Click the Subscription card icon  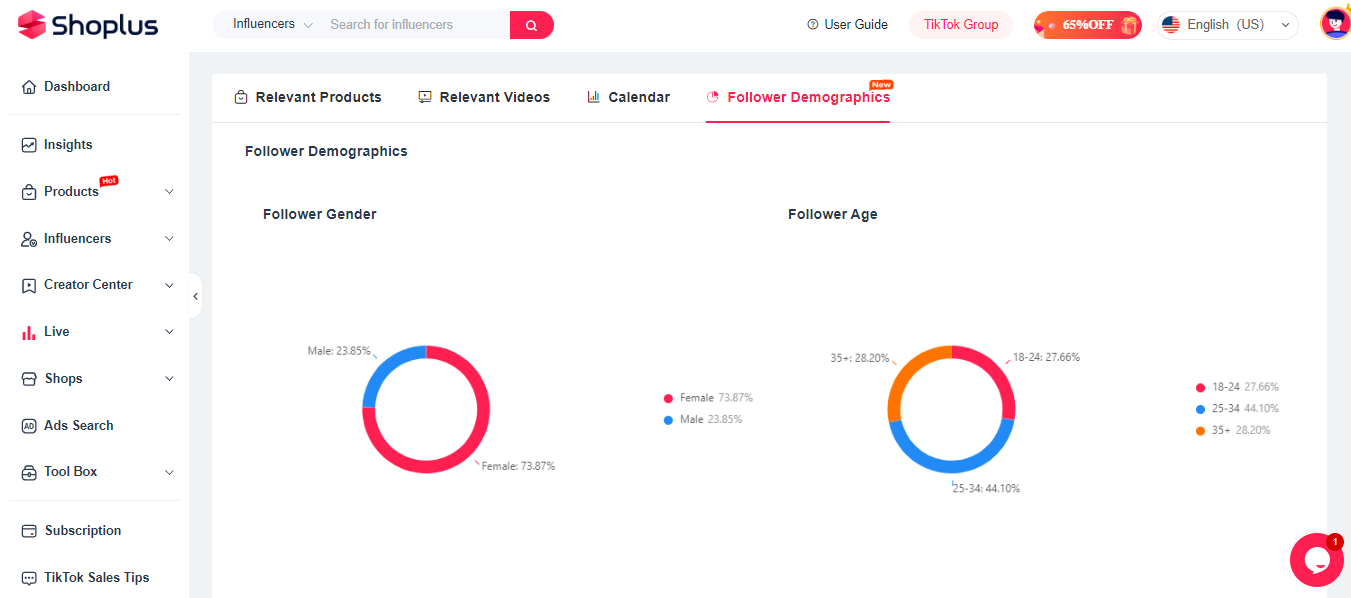pyautogui.click(x=29, y=531)
